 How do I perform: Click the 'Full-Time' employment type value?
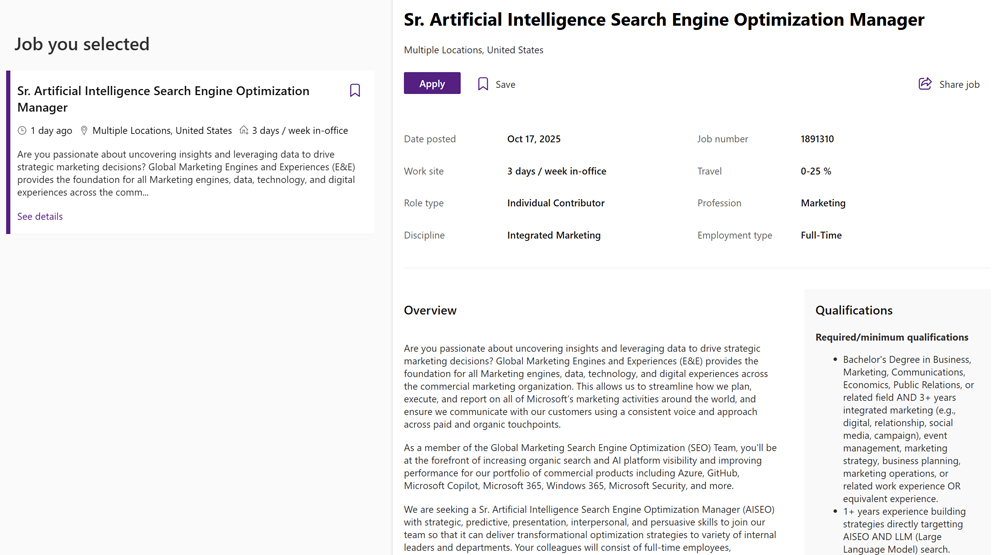pyautogui.click(x=821, y=235)
